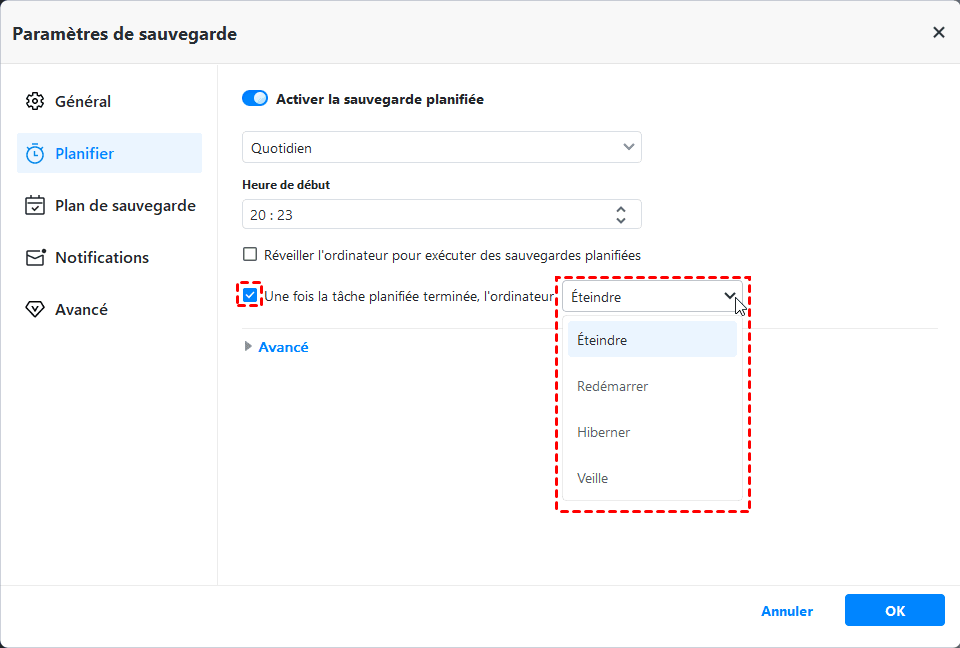This screenshot has height=648, width=960.
Task: Pick Éteindre in the open list
Action: pyautogui.click(x=602, y=340)
